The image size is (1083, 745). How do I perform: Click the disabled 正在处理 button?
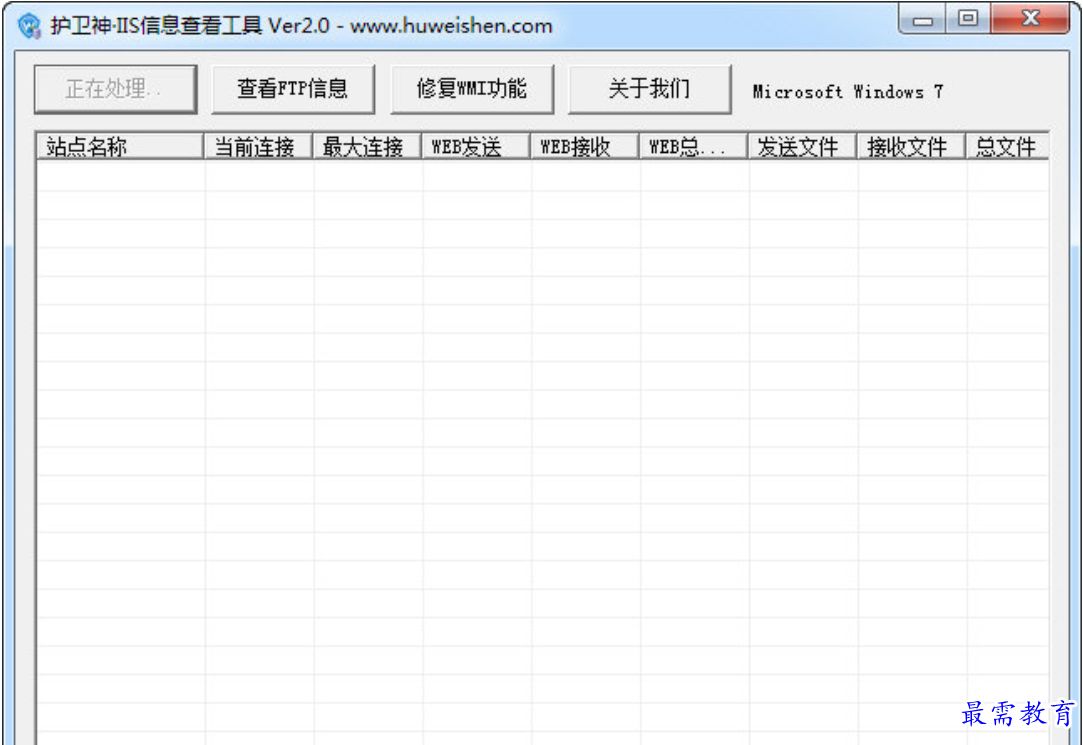point(115,88)
